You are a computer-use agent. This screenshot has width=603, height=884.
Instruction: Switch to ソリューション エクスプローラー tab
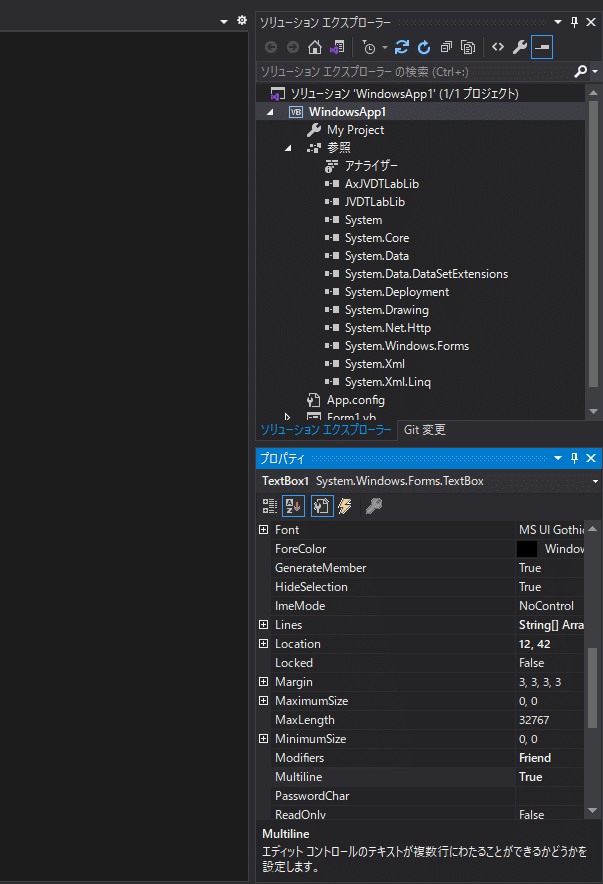point(326,430)
